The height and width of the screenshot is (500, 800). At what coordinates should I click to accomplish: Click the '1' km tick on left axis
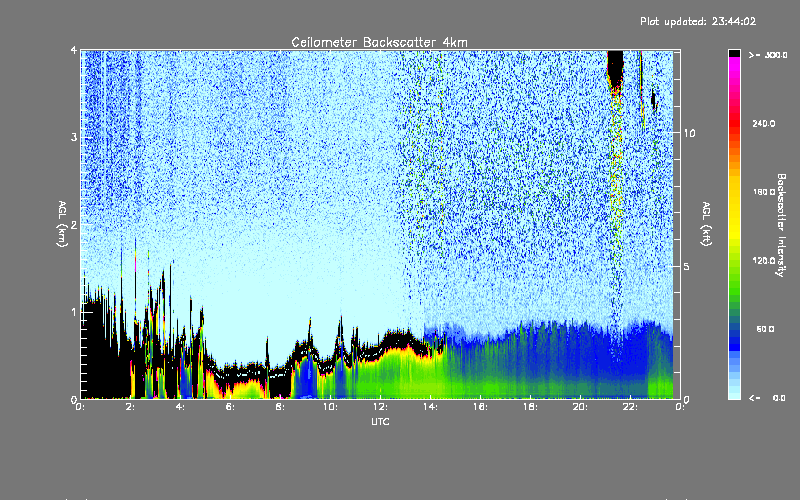point(73,312)
